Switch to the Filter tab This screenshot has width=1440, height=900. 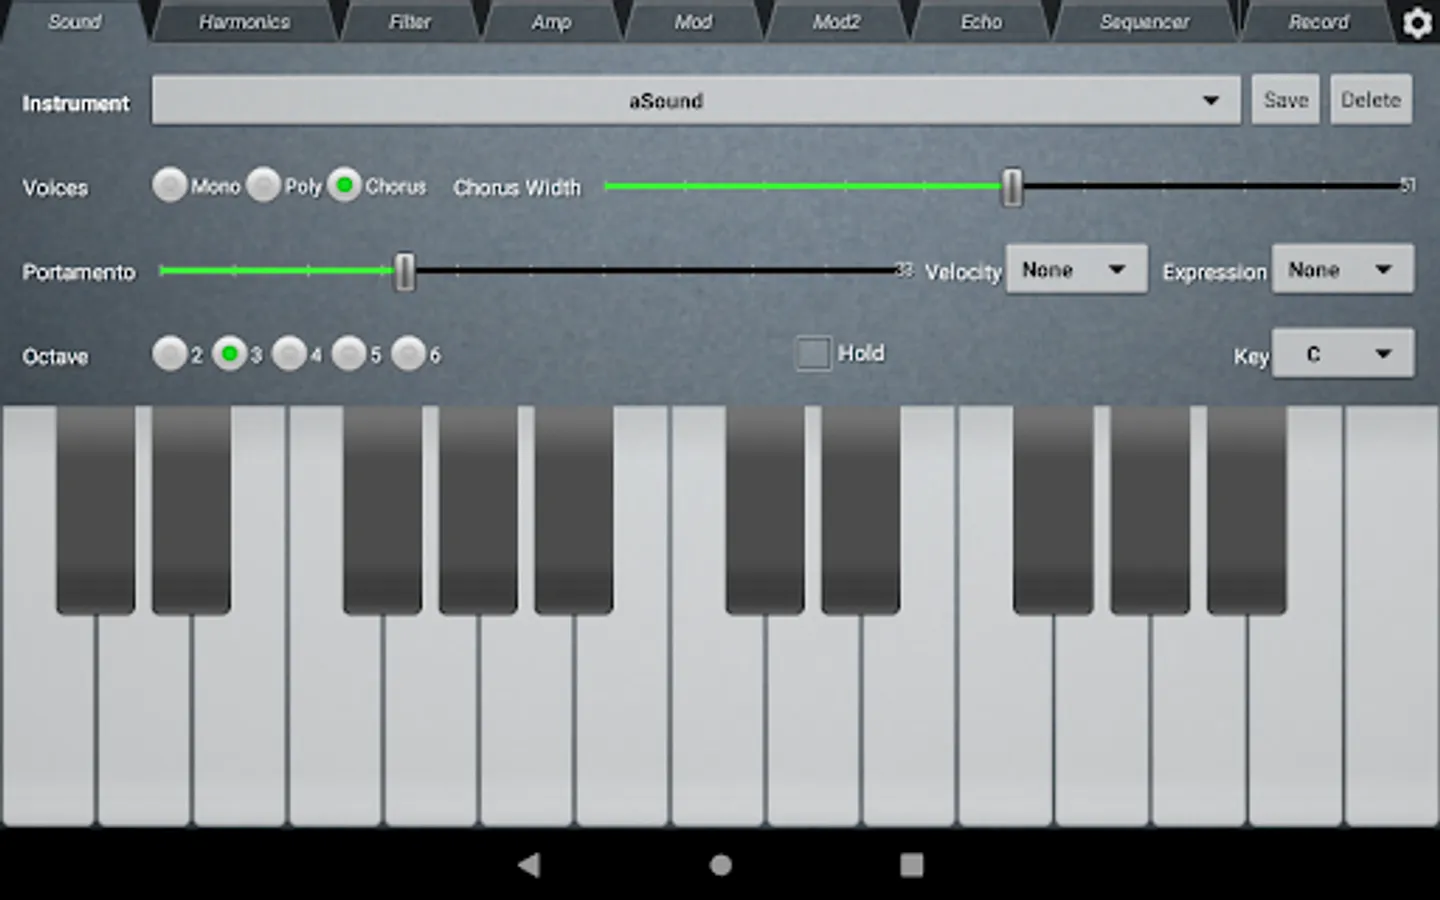tap(410, 22)
